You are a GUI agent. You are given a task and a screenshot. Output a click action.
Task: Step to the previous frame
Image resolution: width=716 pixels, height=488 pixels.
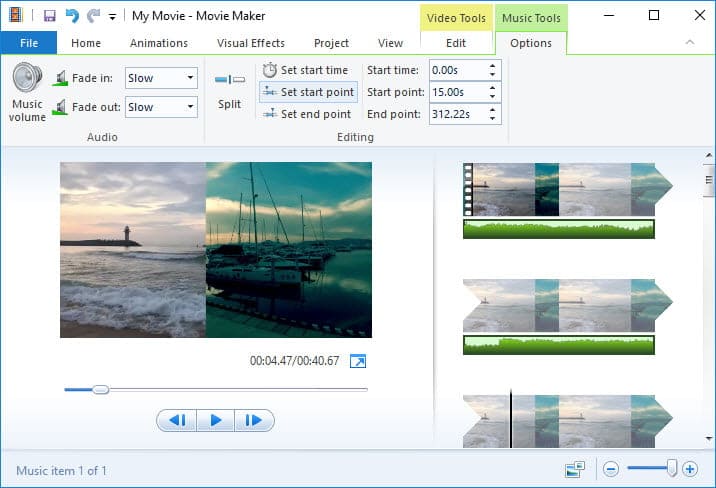[177, 420]
